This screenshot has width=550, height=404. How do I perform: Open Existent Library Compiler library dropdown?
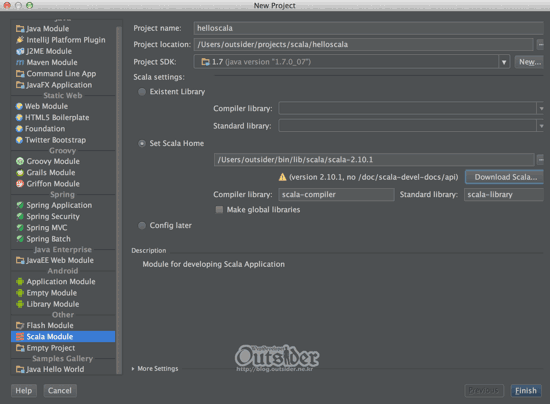(x=541, y=108)
